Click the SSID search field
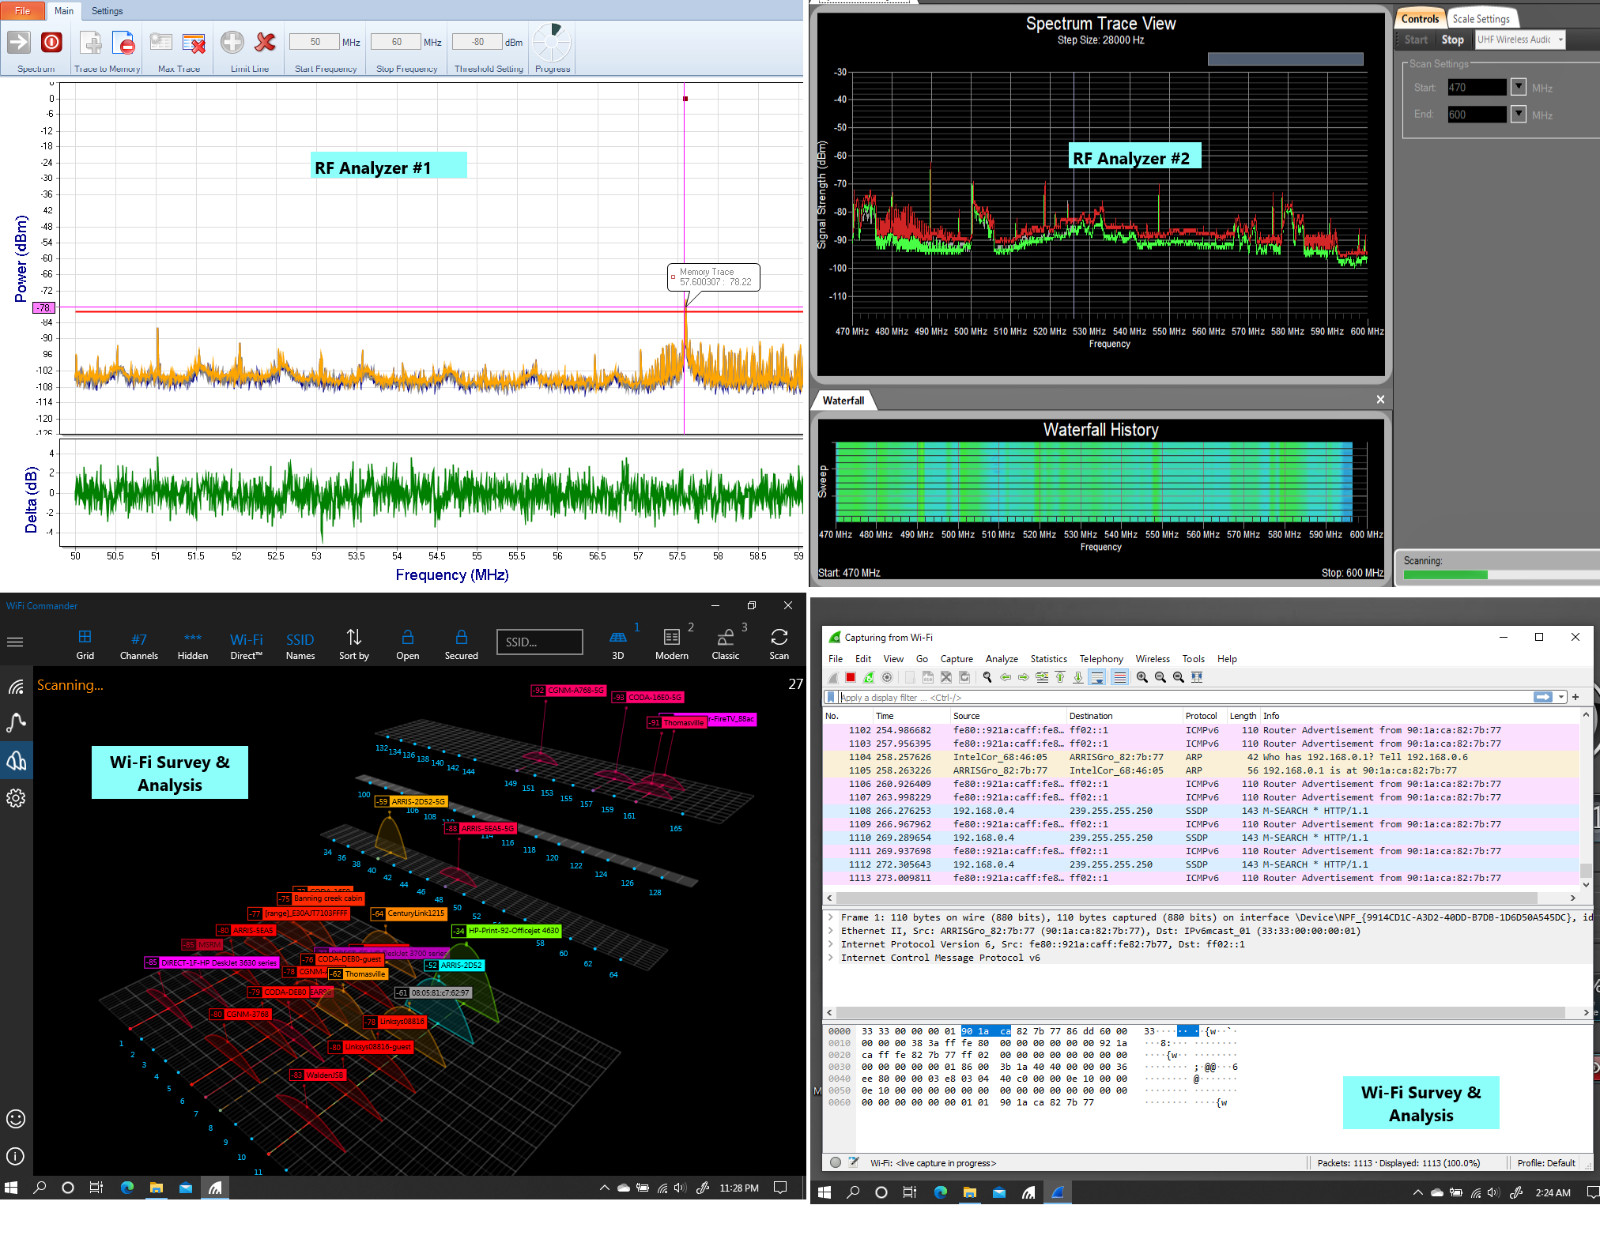Viewport: 1600px width, 1254px height. tap(539, 642)
